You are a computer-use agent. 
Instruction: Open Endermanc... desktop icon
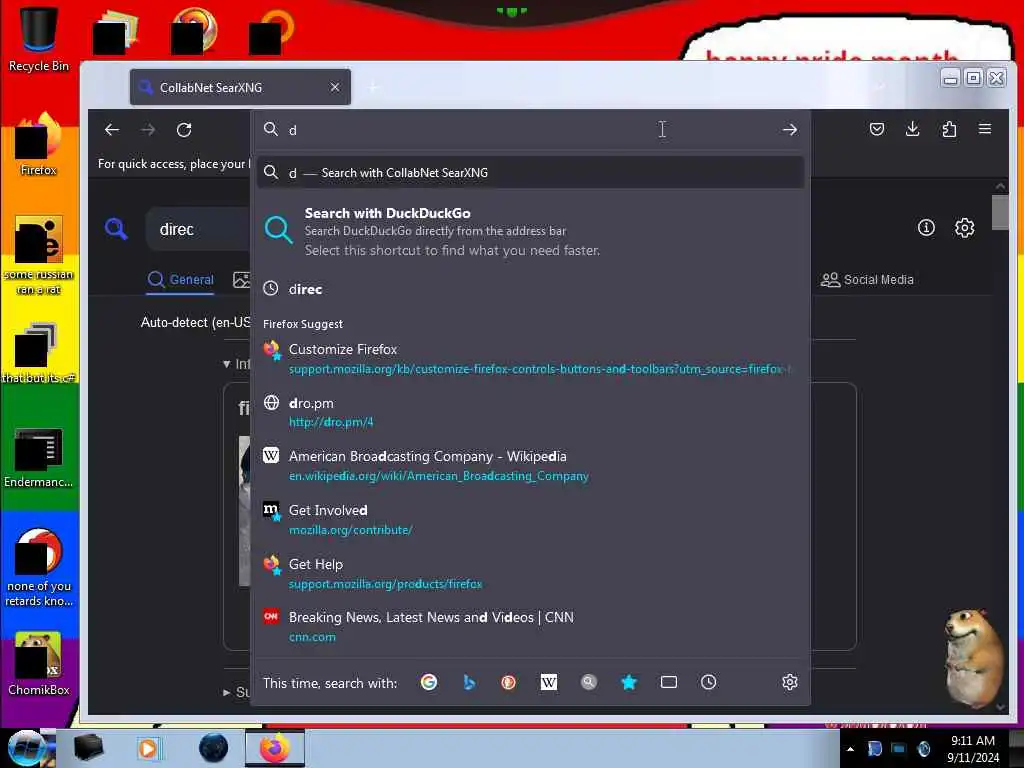coord(39,457)
